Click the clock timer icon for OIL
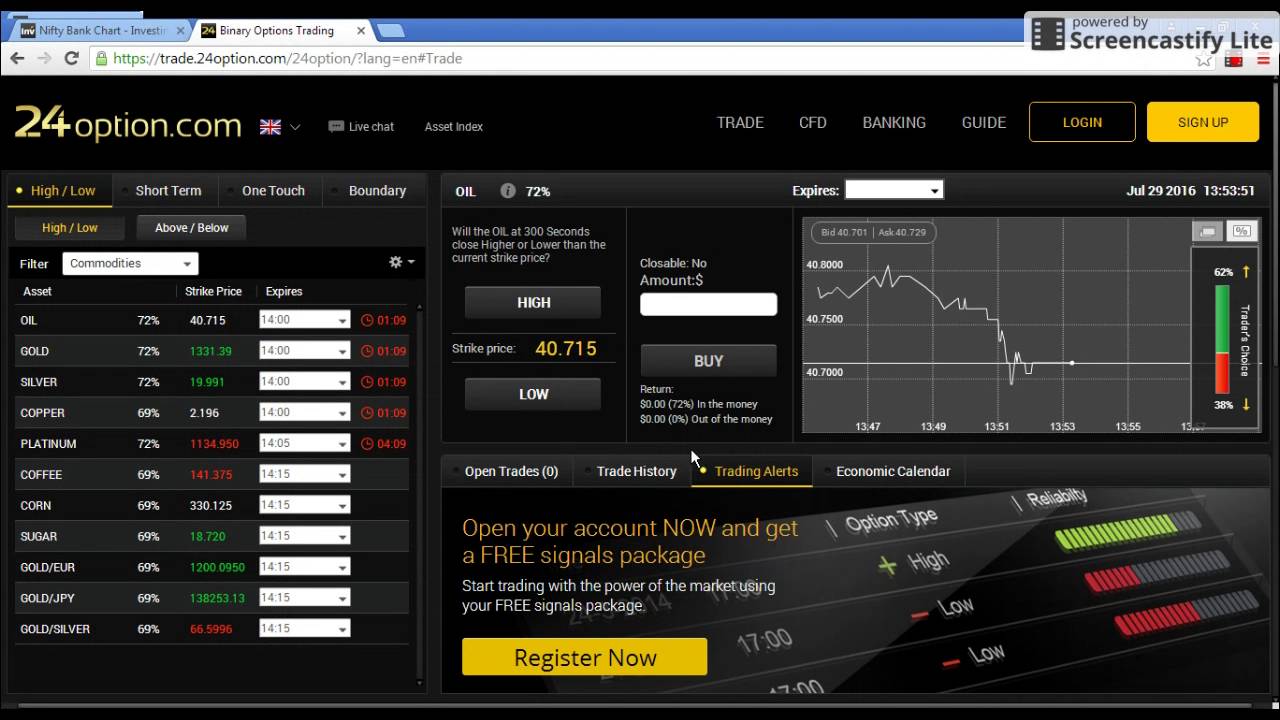 click(x=366, y=320)
